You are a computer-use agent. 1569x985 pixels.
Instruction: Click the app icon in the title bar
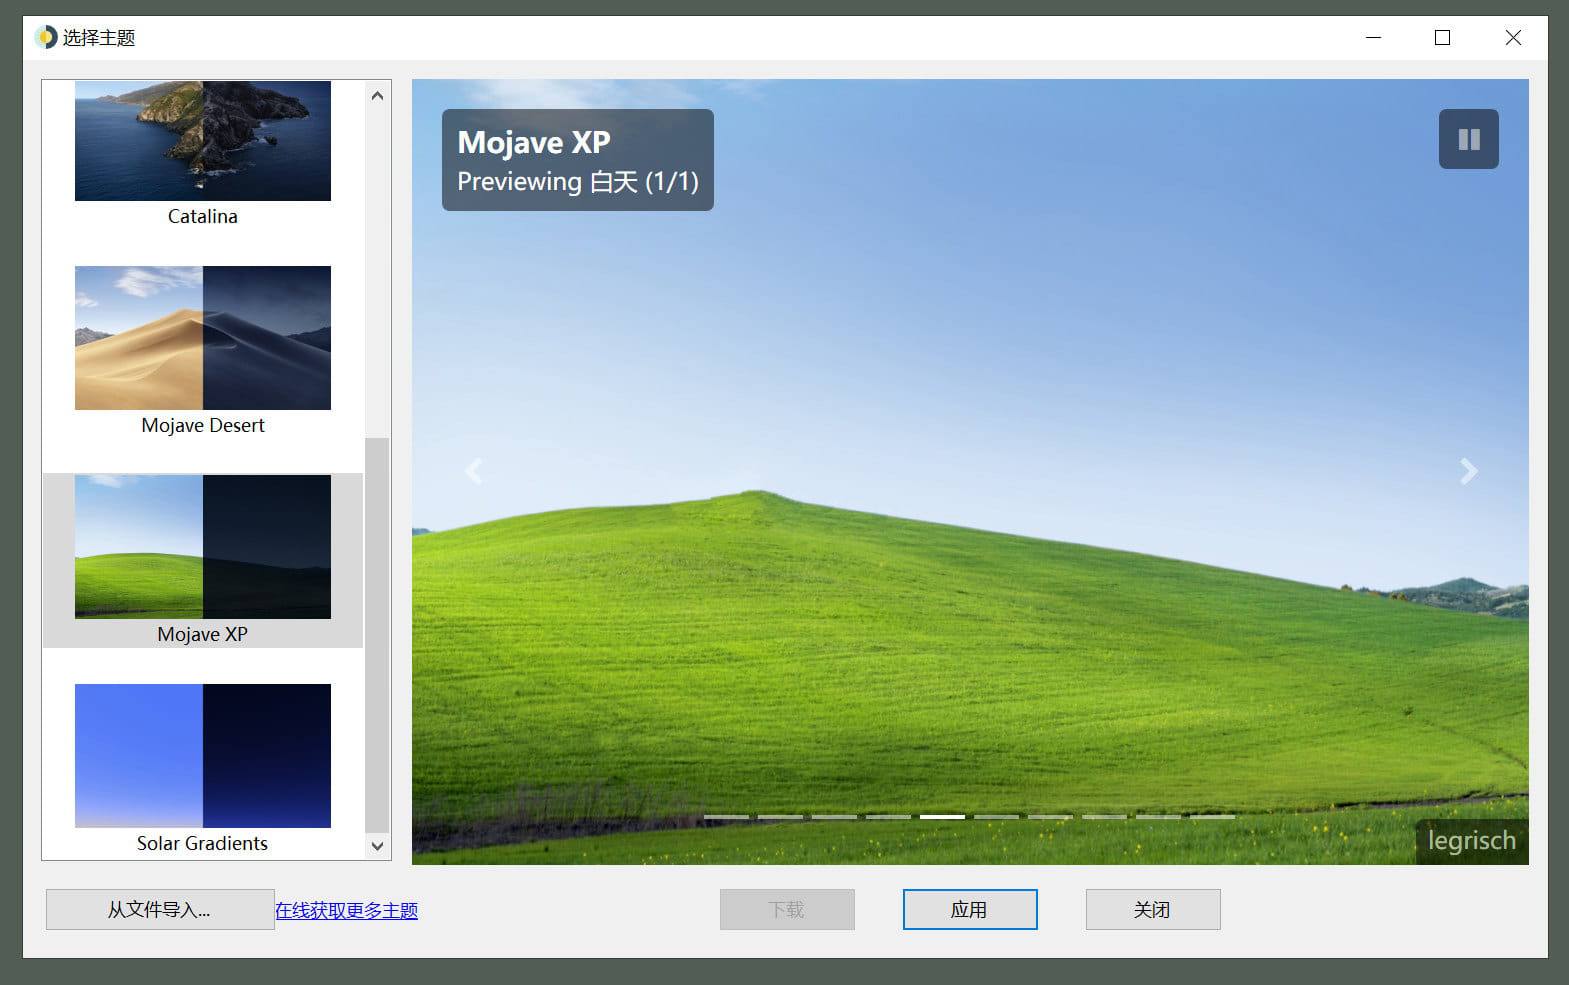point(46,38)
